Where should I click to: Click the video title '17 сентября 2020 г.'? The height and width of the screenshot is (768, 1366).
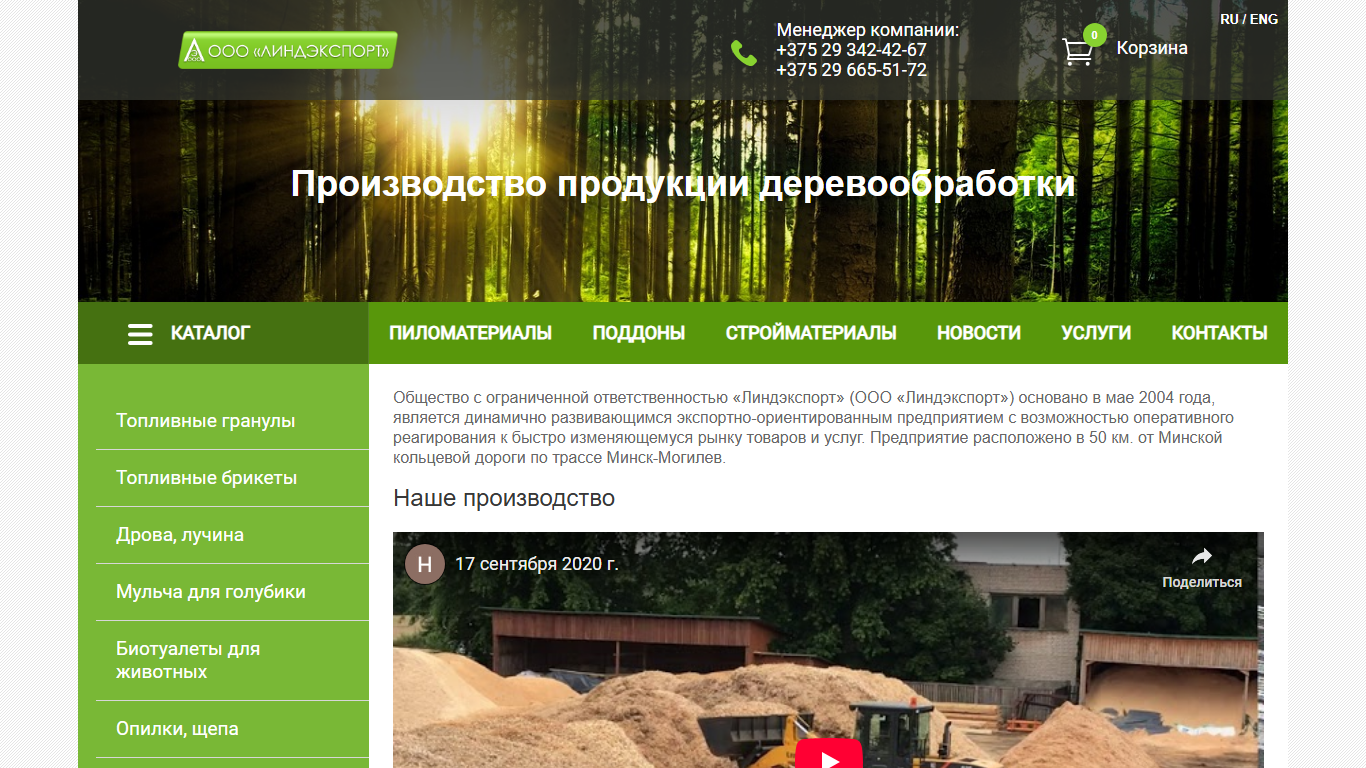pyautogui.click(x=537, y=564)
